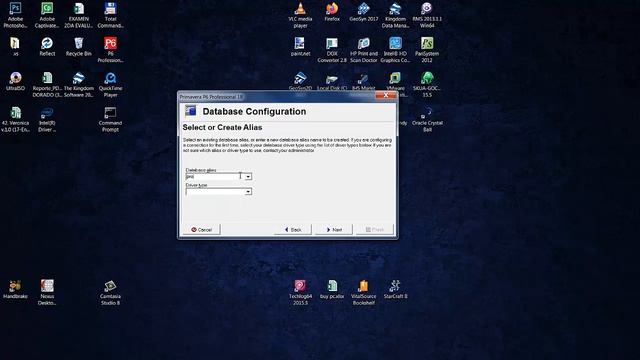The width and height of the screenshot is (640, 360).
Task: Launch PanSystem 2012 shortcut
Action: (x=427, y=49)
